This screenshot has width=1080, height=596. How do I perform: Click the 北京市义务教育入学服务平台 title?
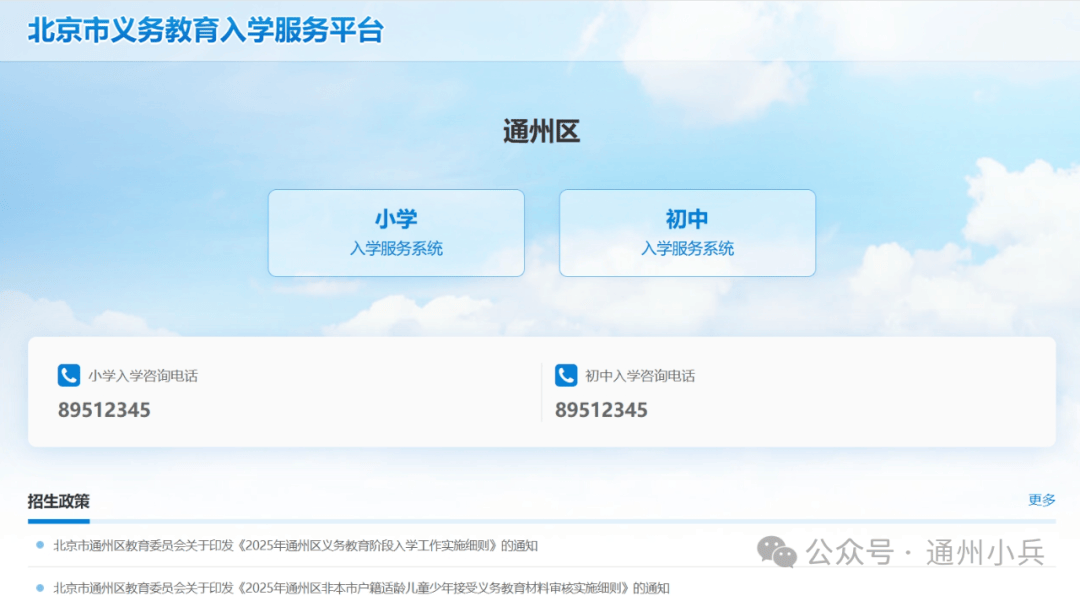tap(205, 30)
